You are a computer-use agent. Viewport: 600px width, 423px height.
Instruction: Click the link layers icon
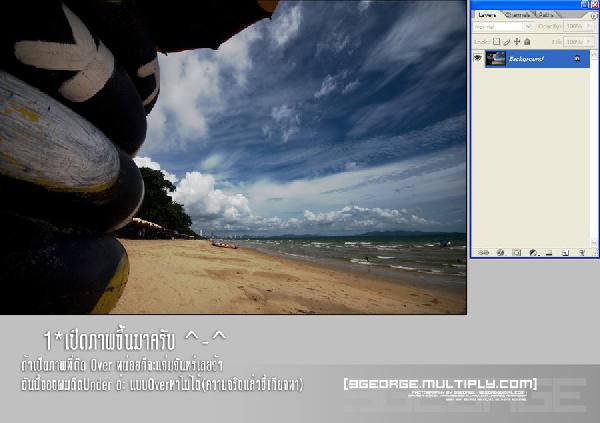(x=483, y=253)
